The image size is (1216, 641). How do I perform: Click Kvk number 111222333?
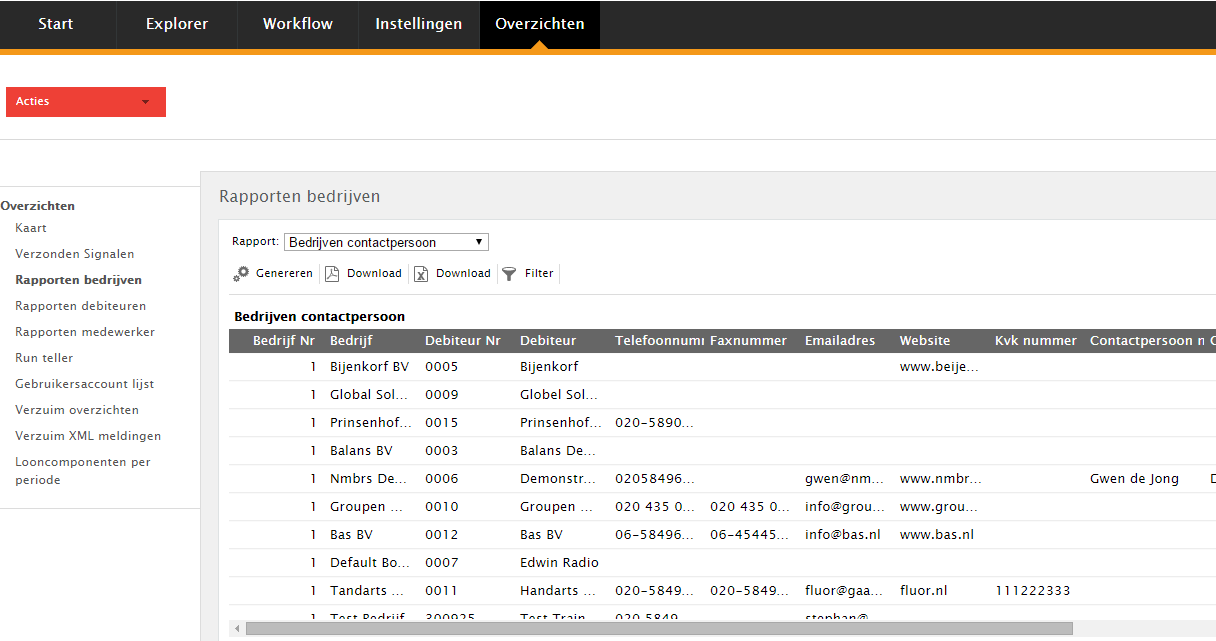[1032, 591]
